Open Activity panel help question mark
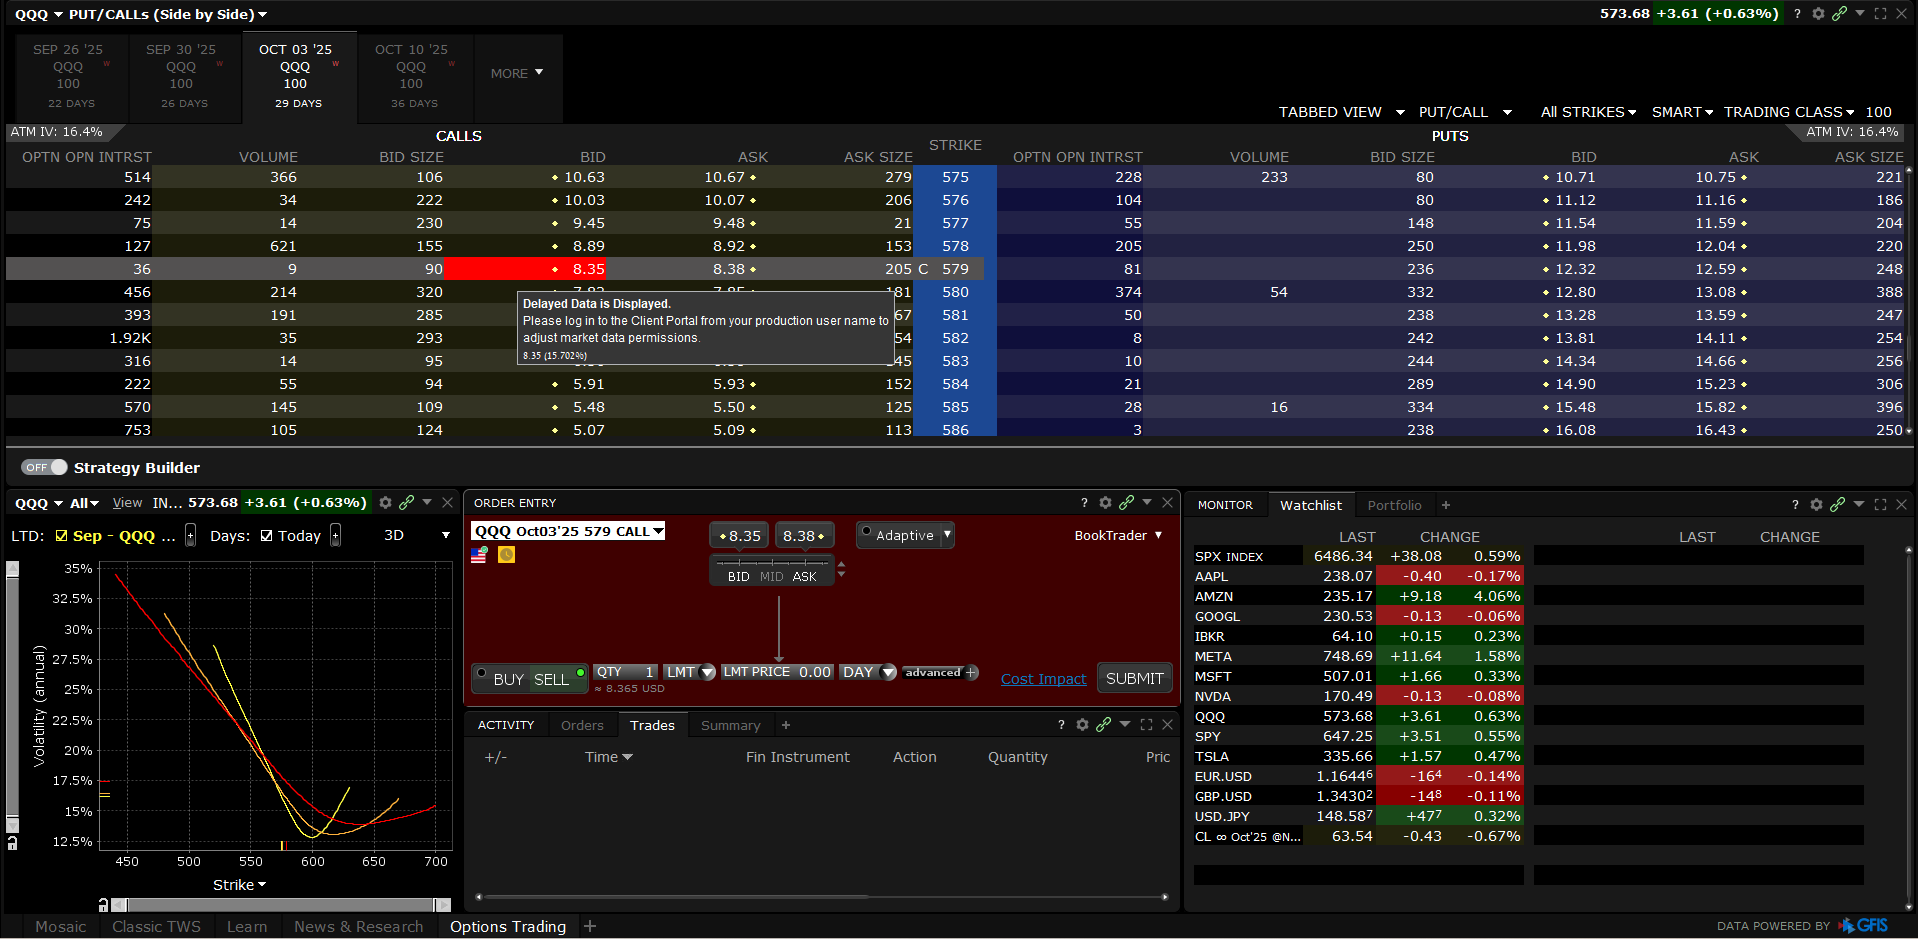This screenshot has width=1918, height=939. [x=1061, y=724]
